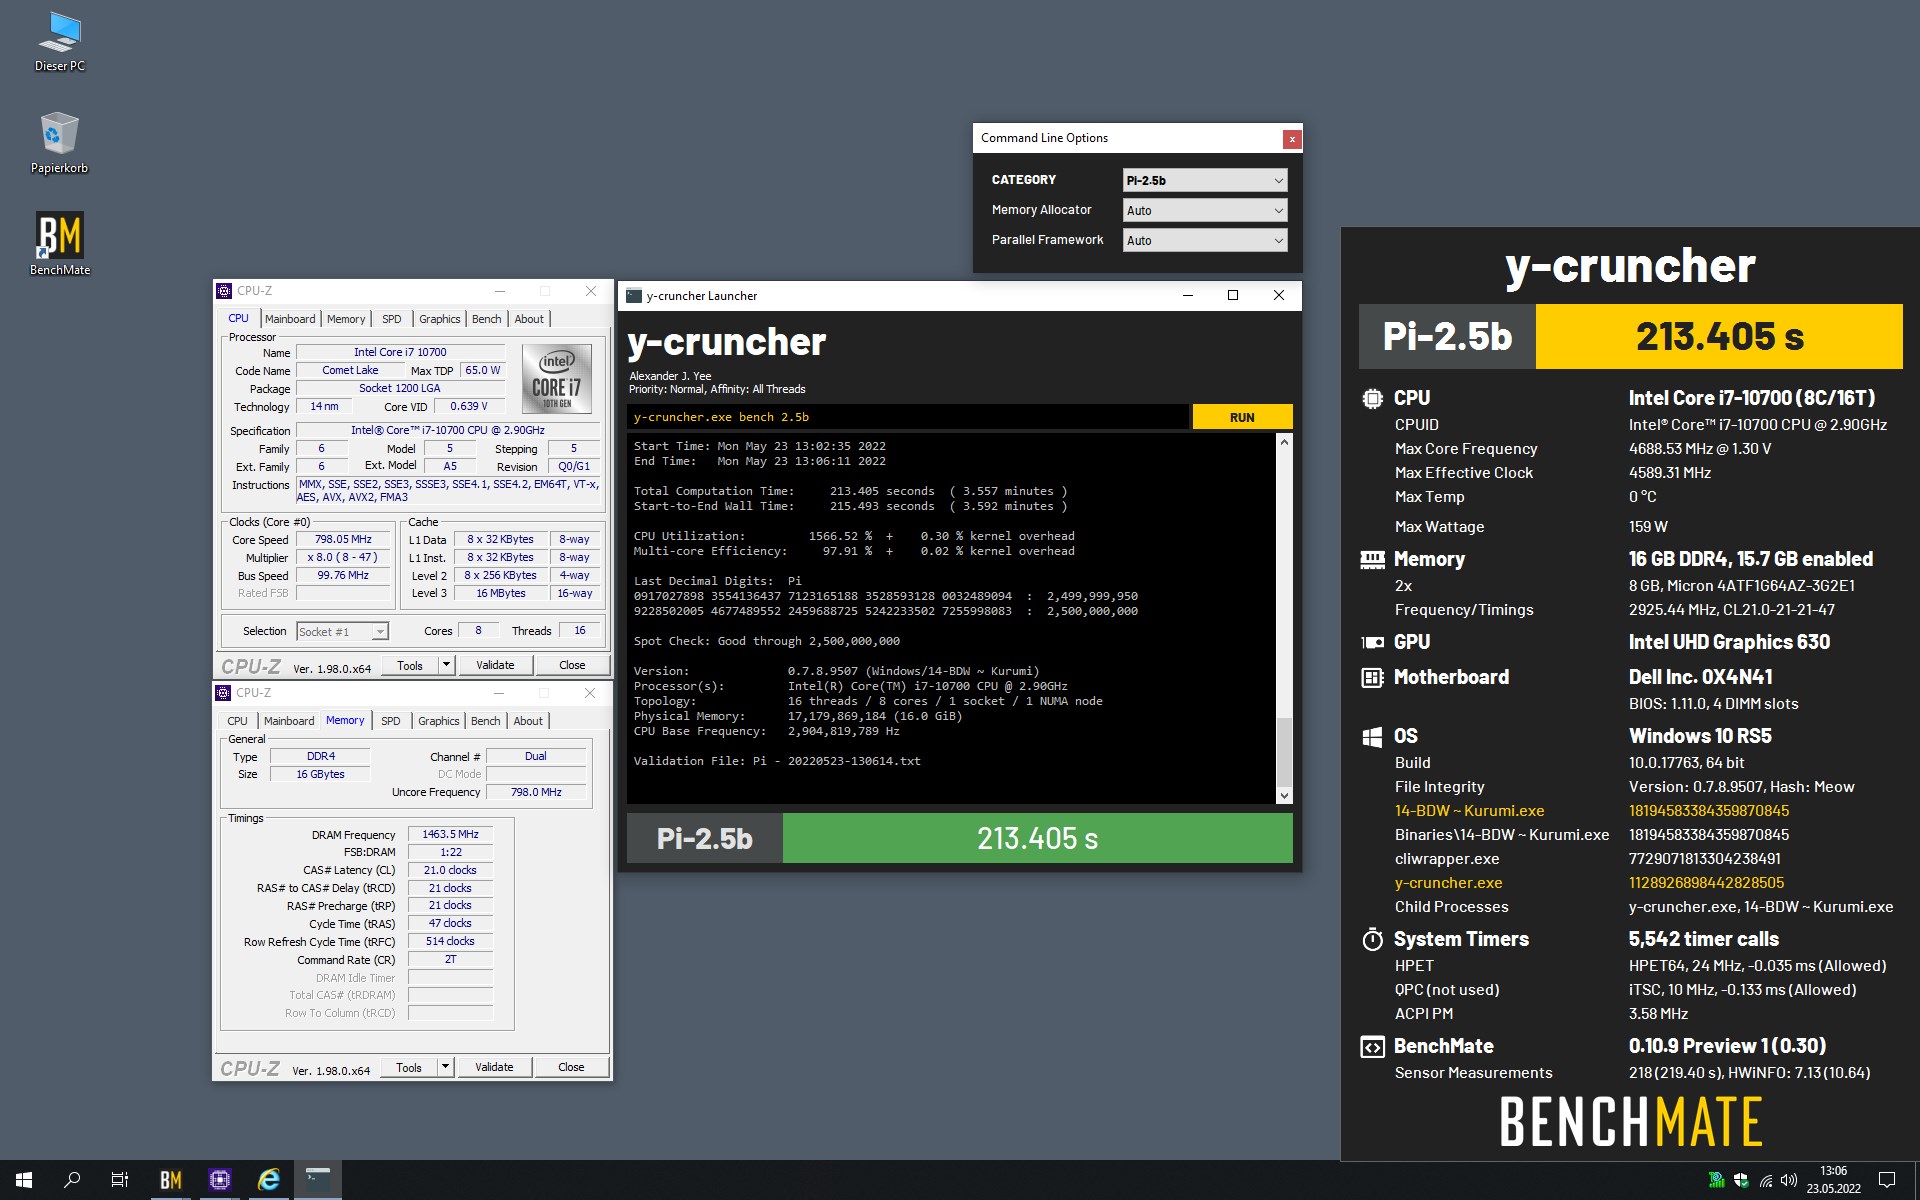
Task: Click the upper CPU-Z window title icon
Action: tap(224, 291)
